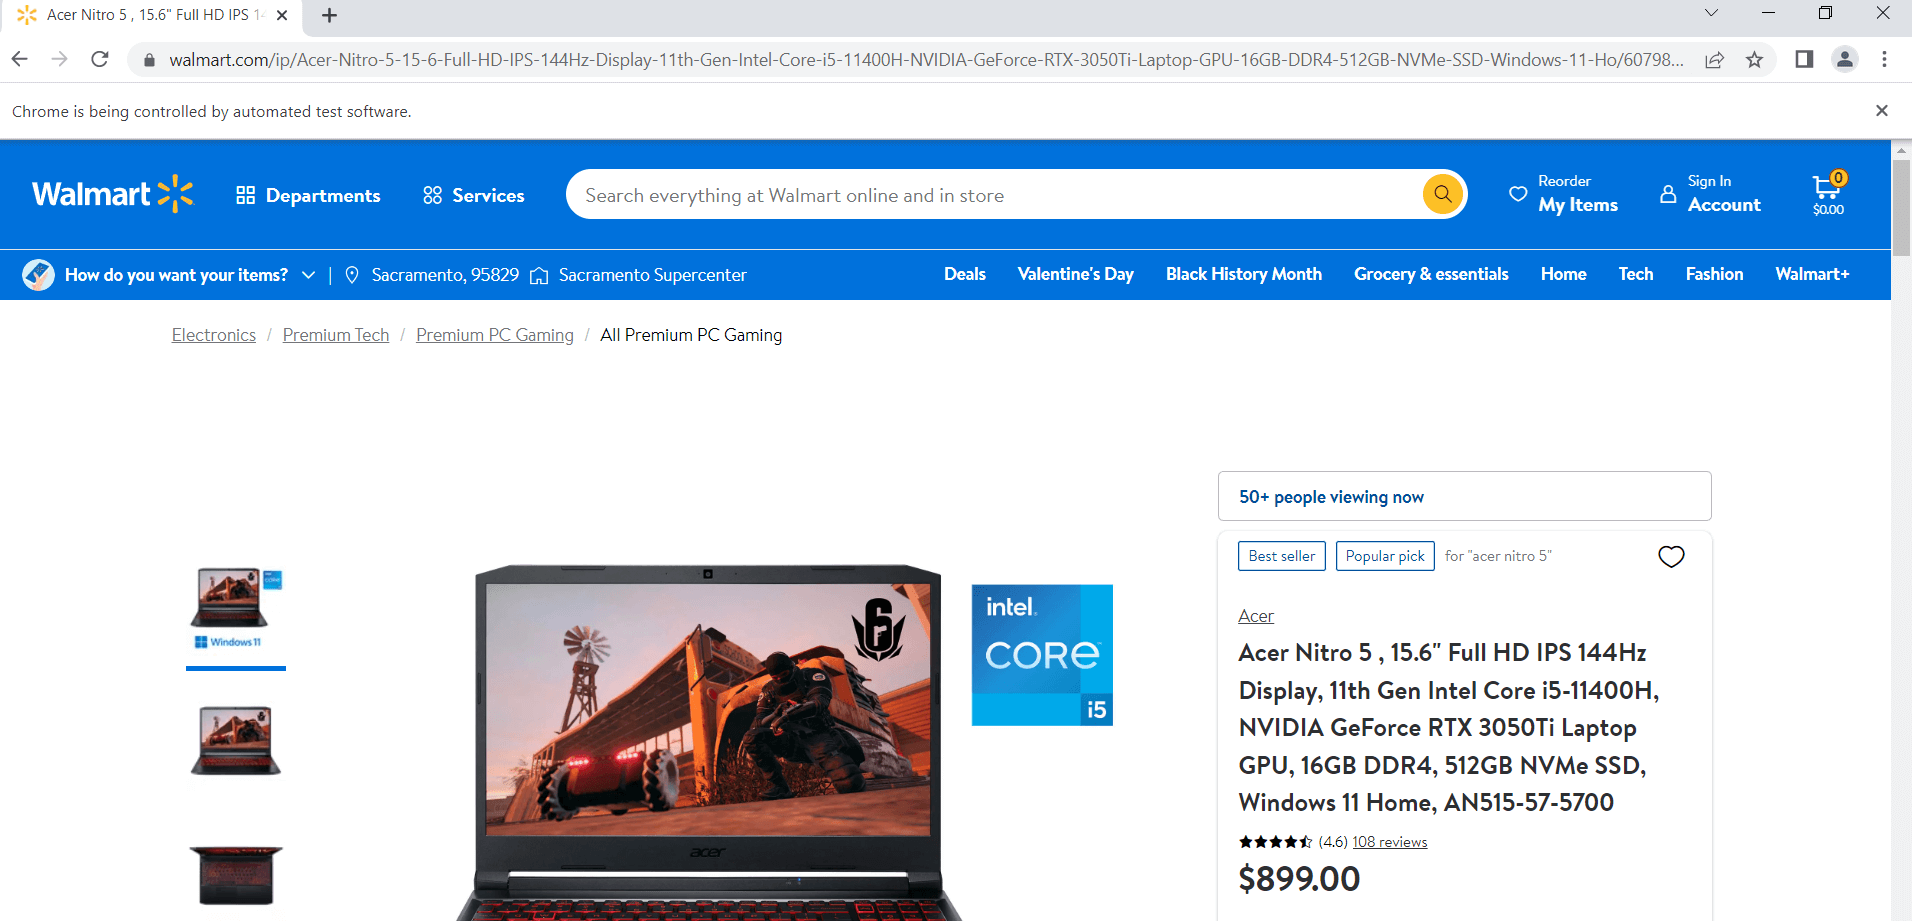Click the main laptop product image
The height and width of the screenshot is (921, 1912).
pos(708,742)
